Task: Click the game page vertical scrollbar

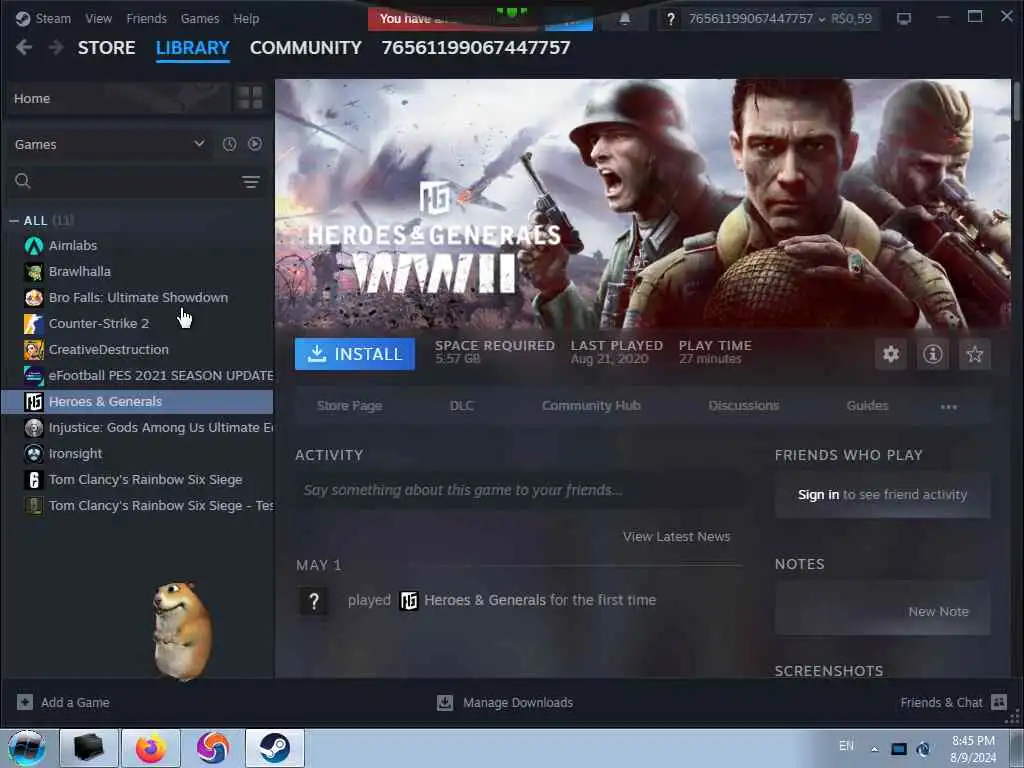Action: (1017, 101)
